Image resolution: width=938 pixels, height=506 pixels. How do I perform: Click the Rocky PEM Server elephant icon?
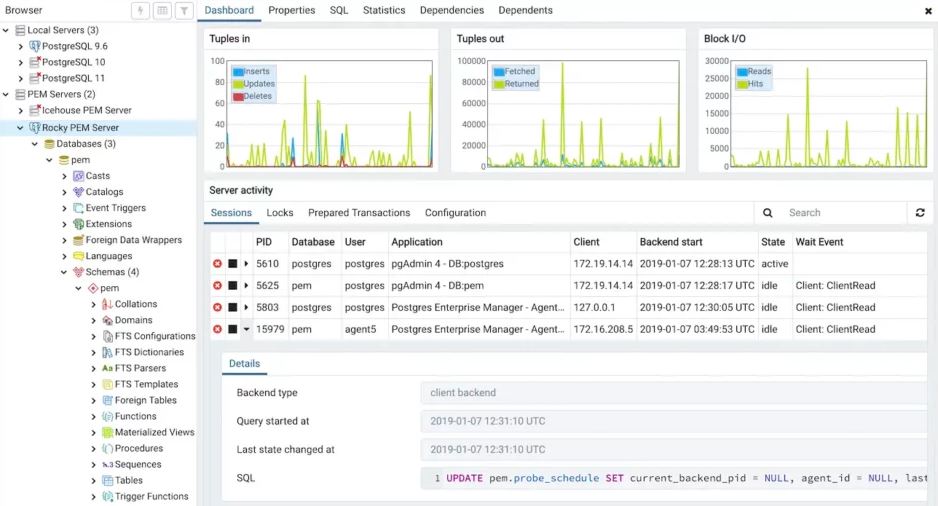point(35,127)
